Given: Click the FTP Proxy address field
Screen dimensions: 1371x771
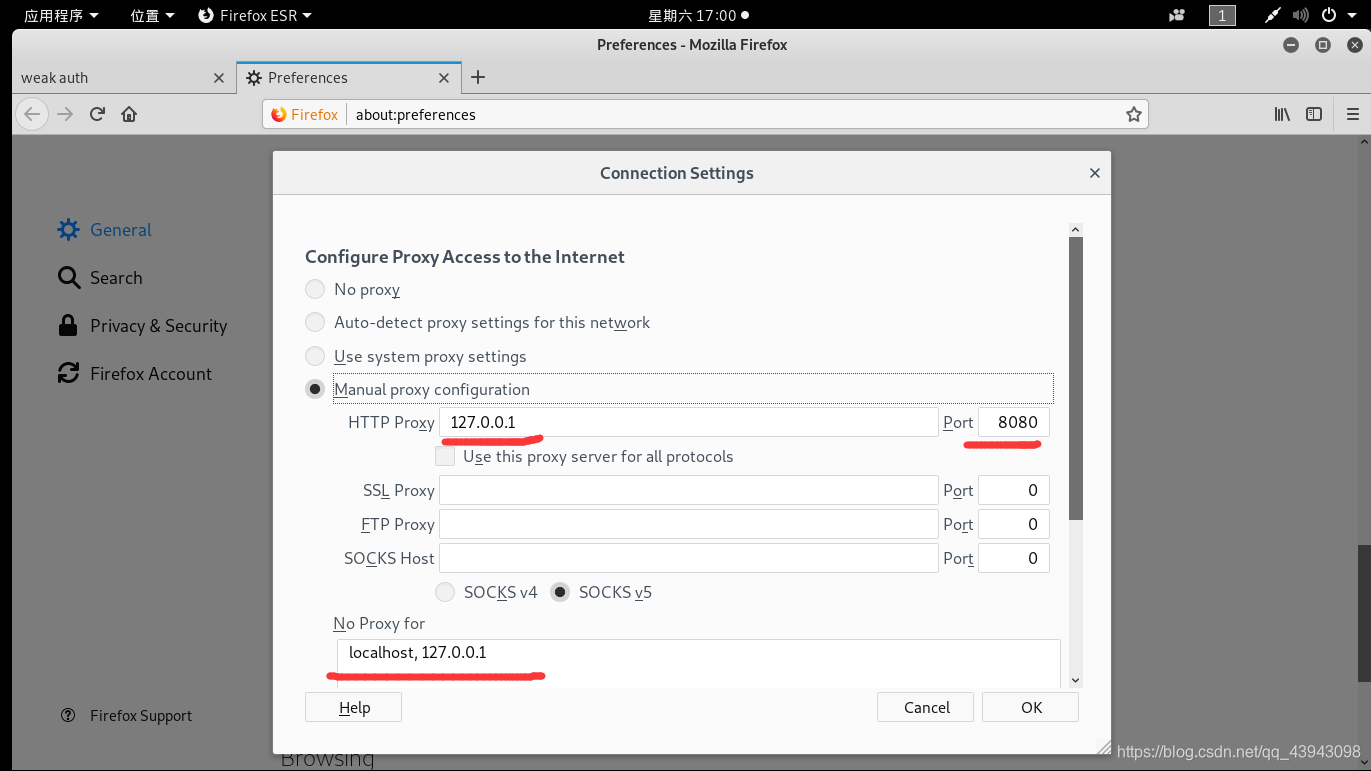Looking at the screenshot, I should click(689, 524).
